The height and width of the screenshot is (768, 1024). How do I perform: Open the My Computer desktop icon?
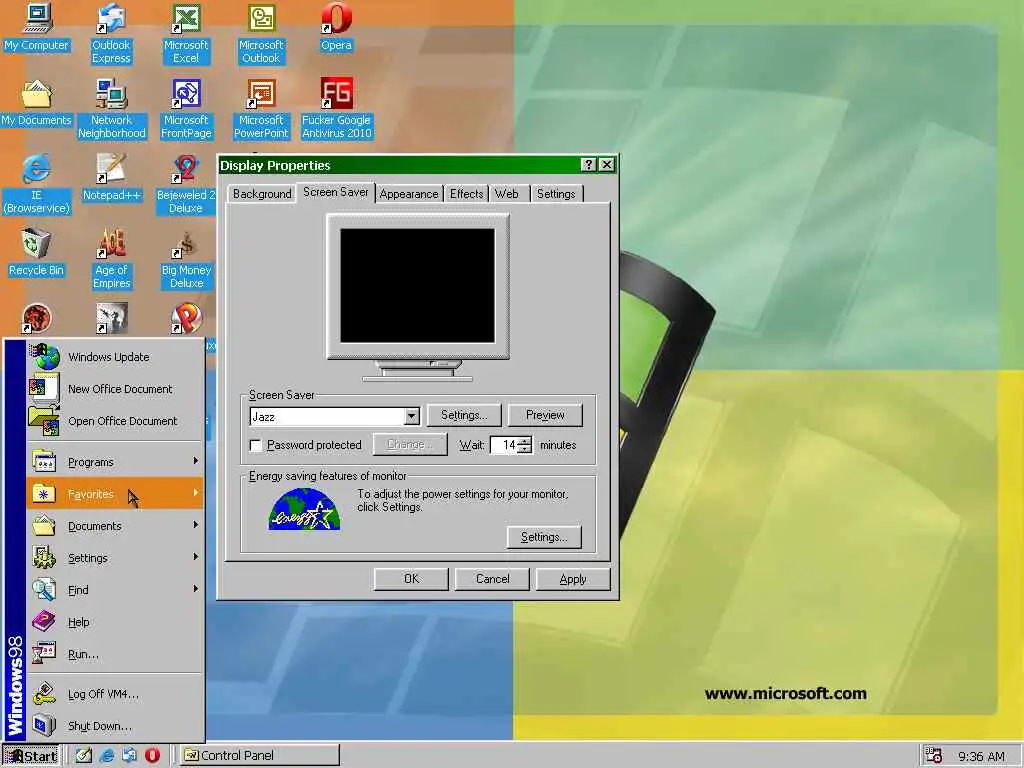37,26
